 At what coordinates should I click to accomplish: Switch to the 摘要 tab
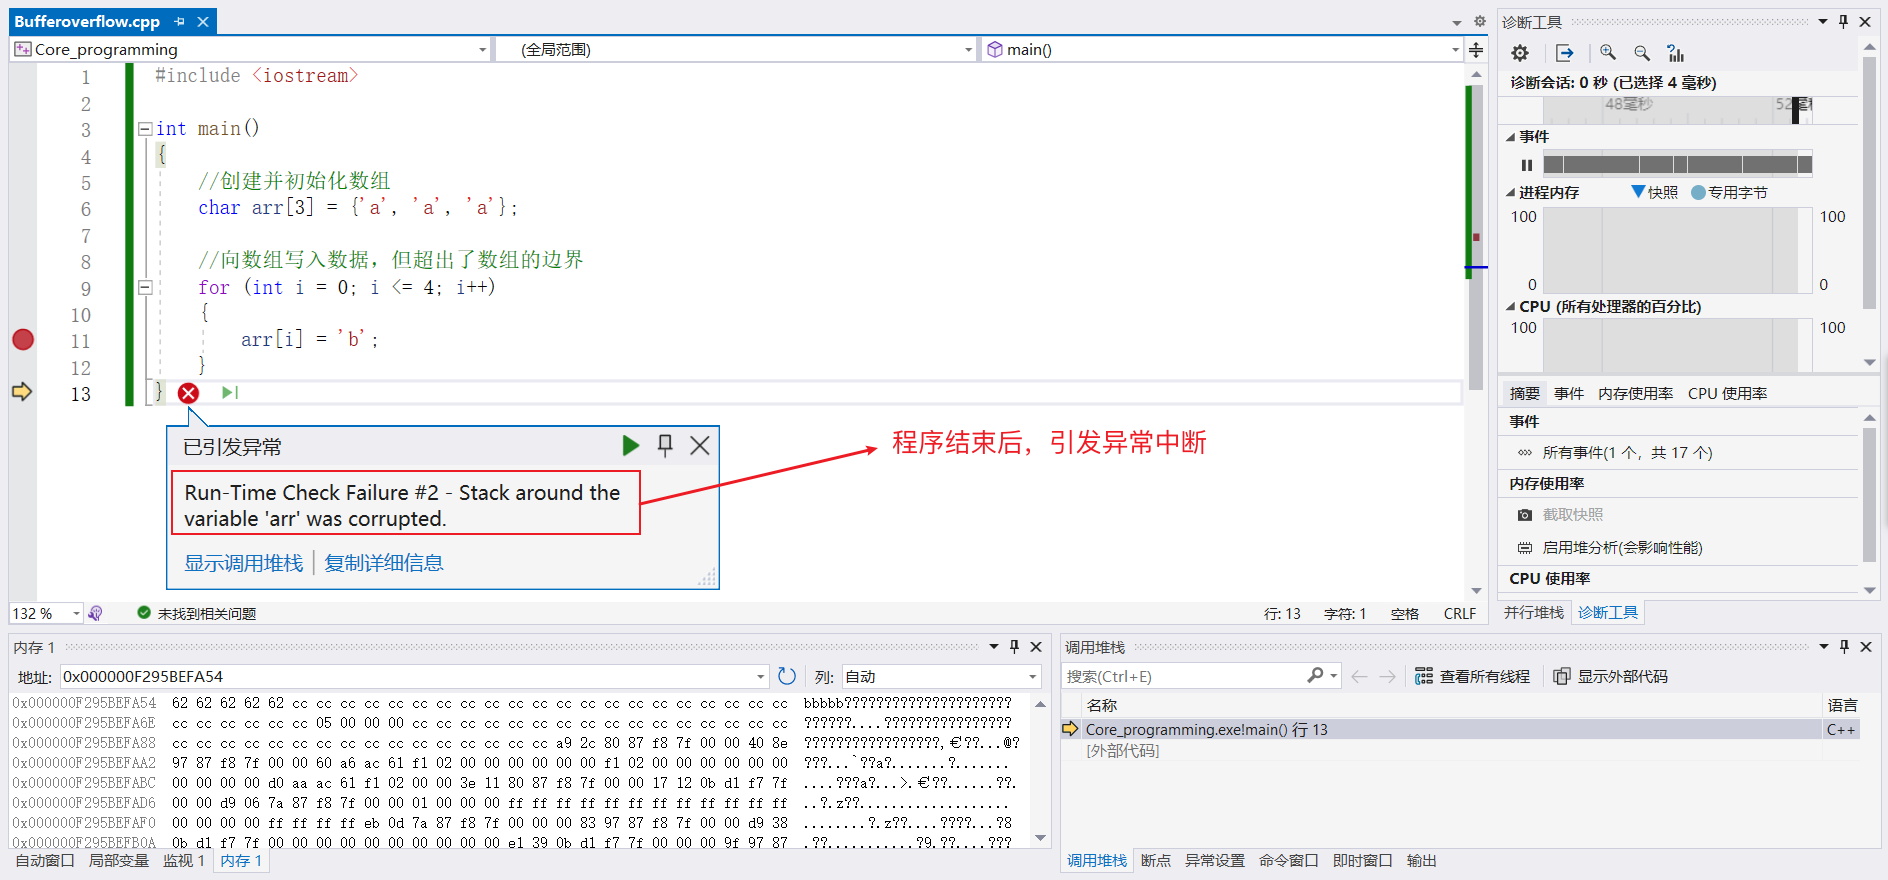tap(1524, 393)
